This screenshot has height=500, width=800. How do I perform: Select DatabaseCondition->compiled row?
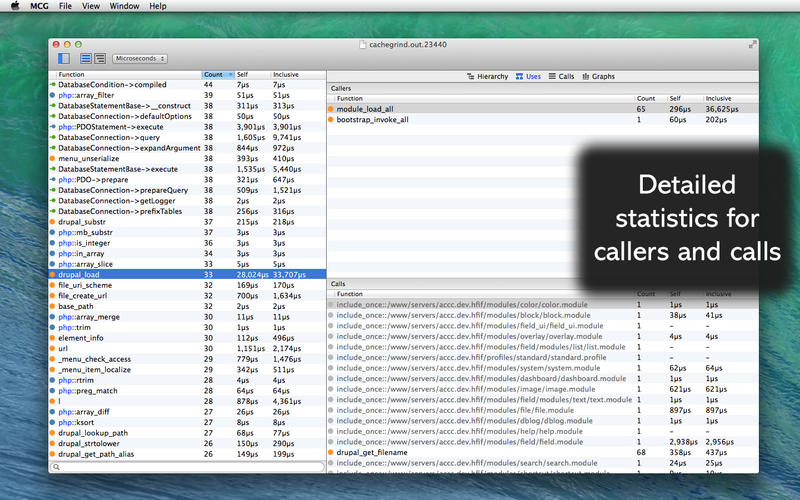pyautogui.click(x=187, y=85)
